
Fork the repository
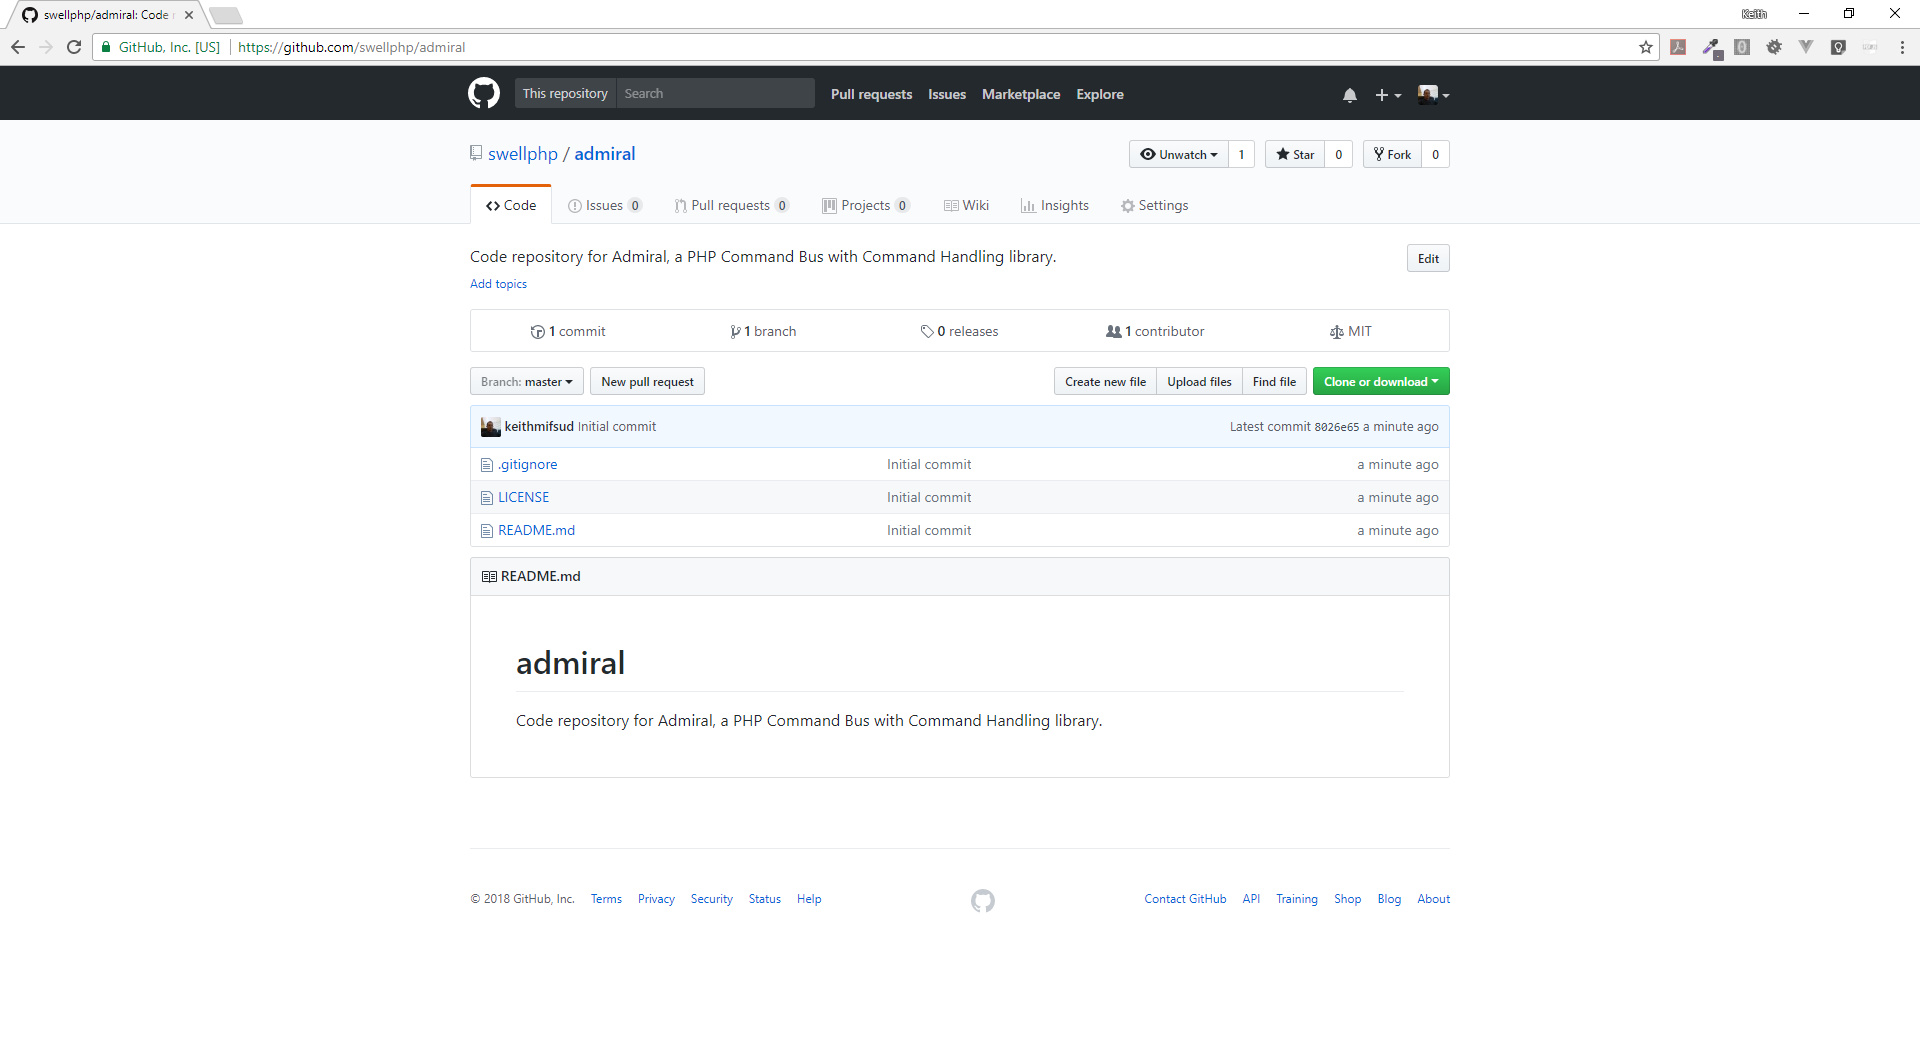[x=1392, y=154]
